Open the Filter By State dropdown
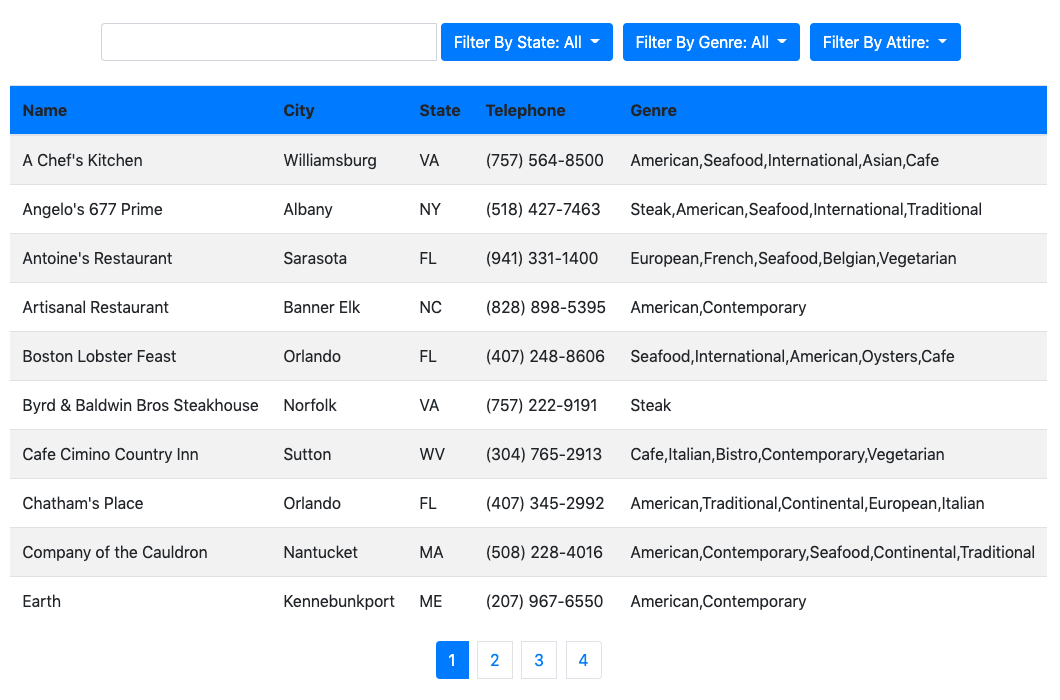This screenshot has height=700, width=1060. click(x=527, y=42)
